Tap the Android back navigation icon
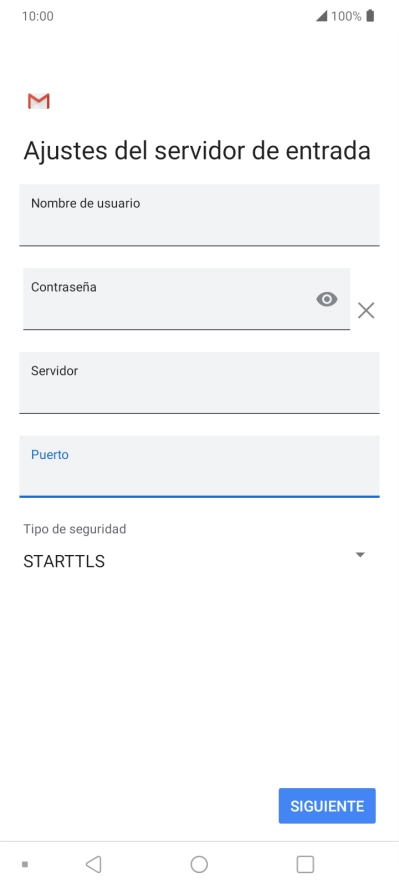Screen dimensions: 399x888 click(x=93, y=864)
